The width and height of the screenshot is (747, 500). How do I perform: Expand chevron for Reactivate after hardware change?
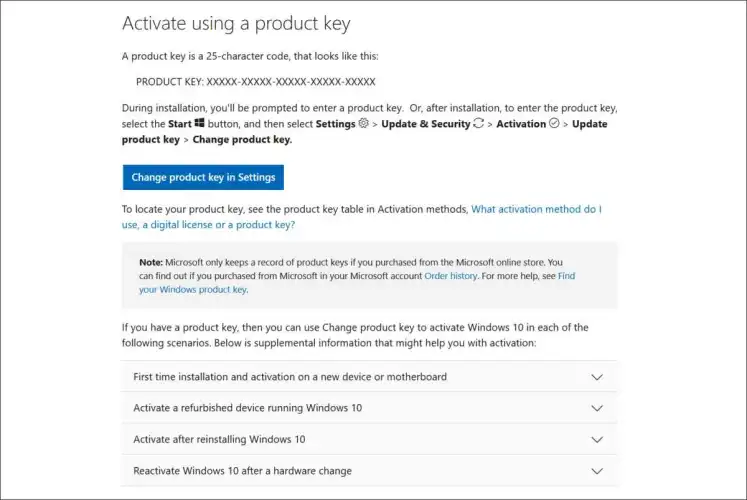click(x=597, y=470)
